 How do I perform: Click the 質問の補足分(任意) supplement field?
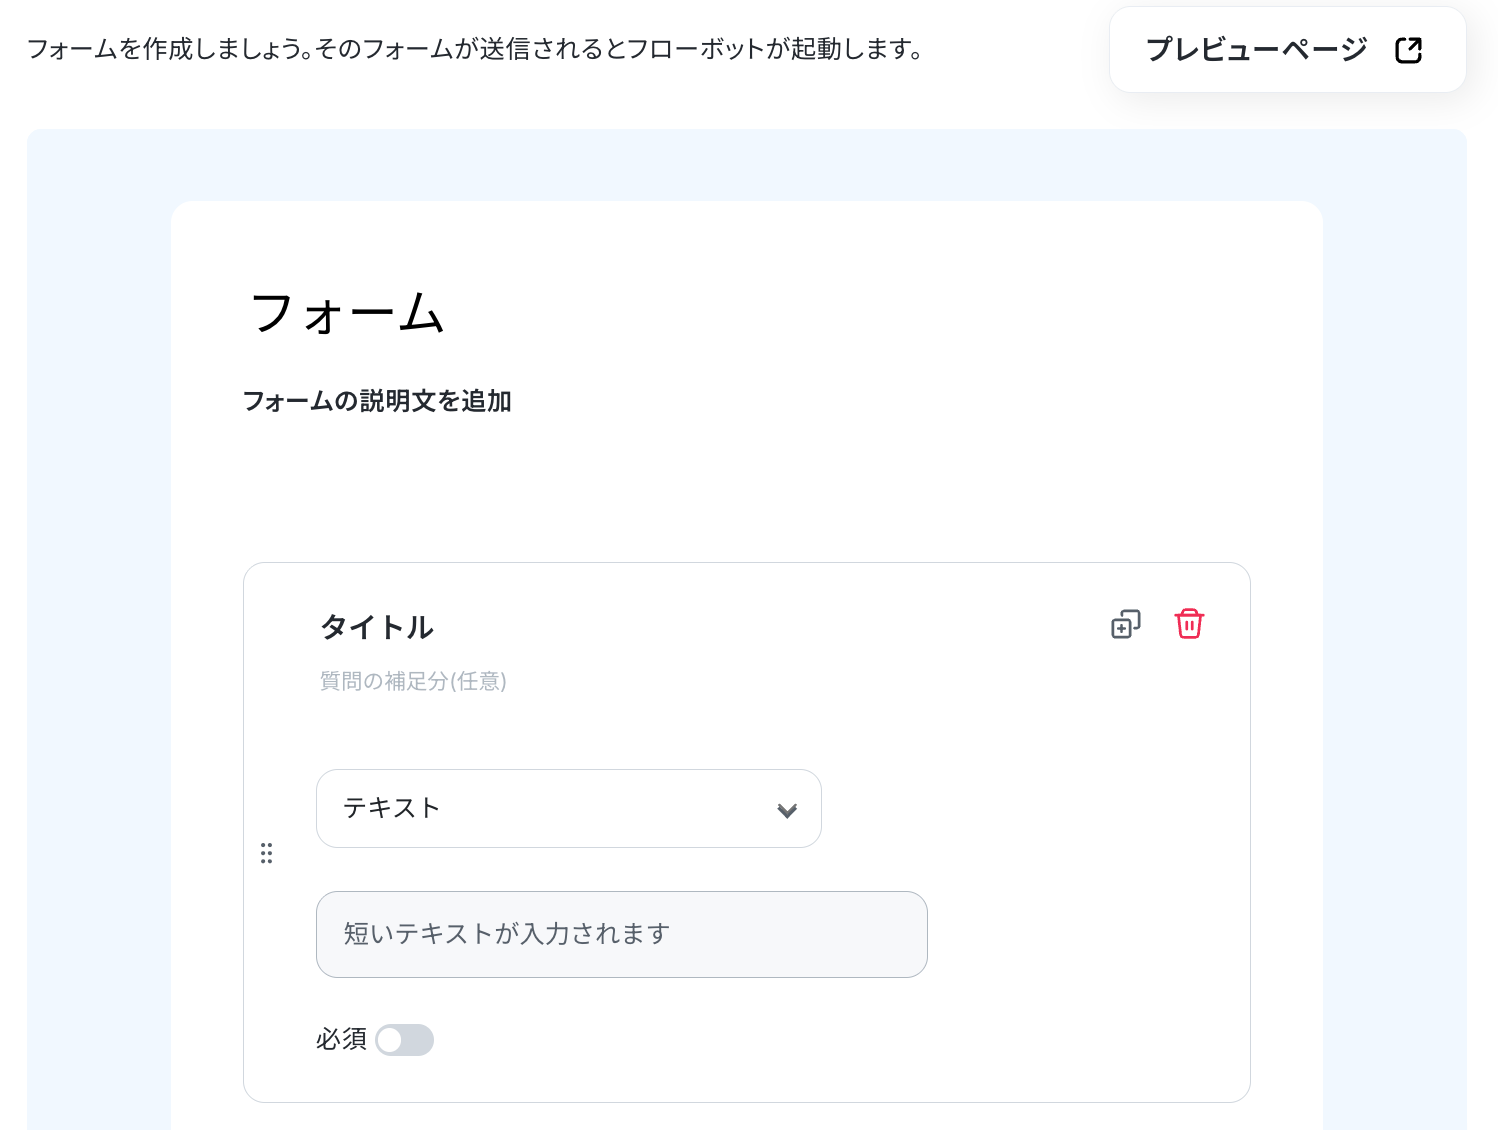coord(413,681)
